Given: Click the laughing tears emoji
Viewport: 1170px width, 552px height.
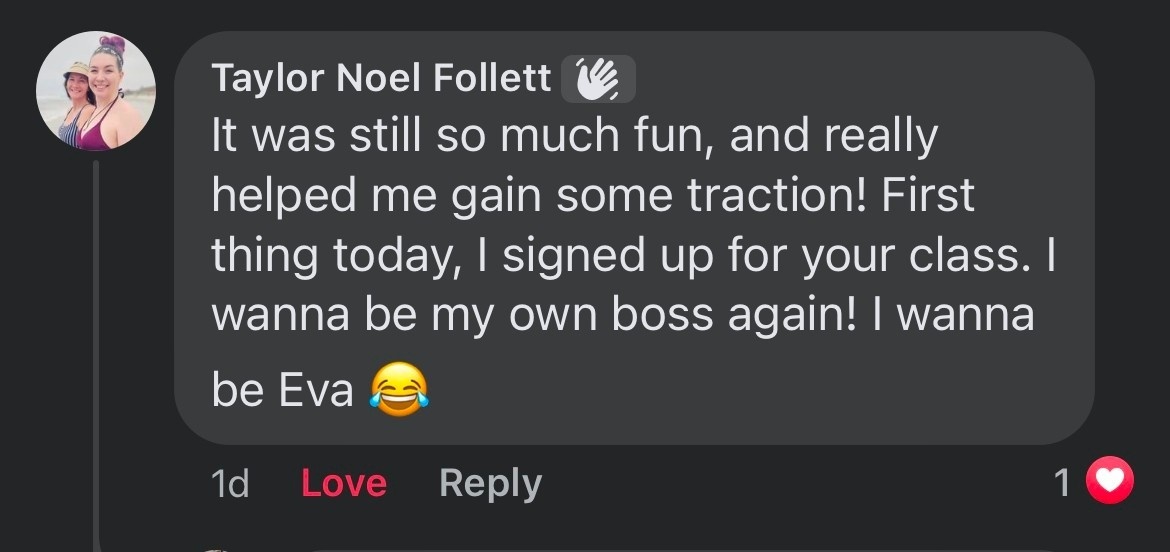Looking at the screenshot, I should pyautogui.click(x=398, y=391).
